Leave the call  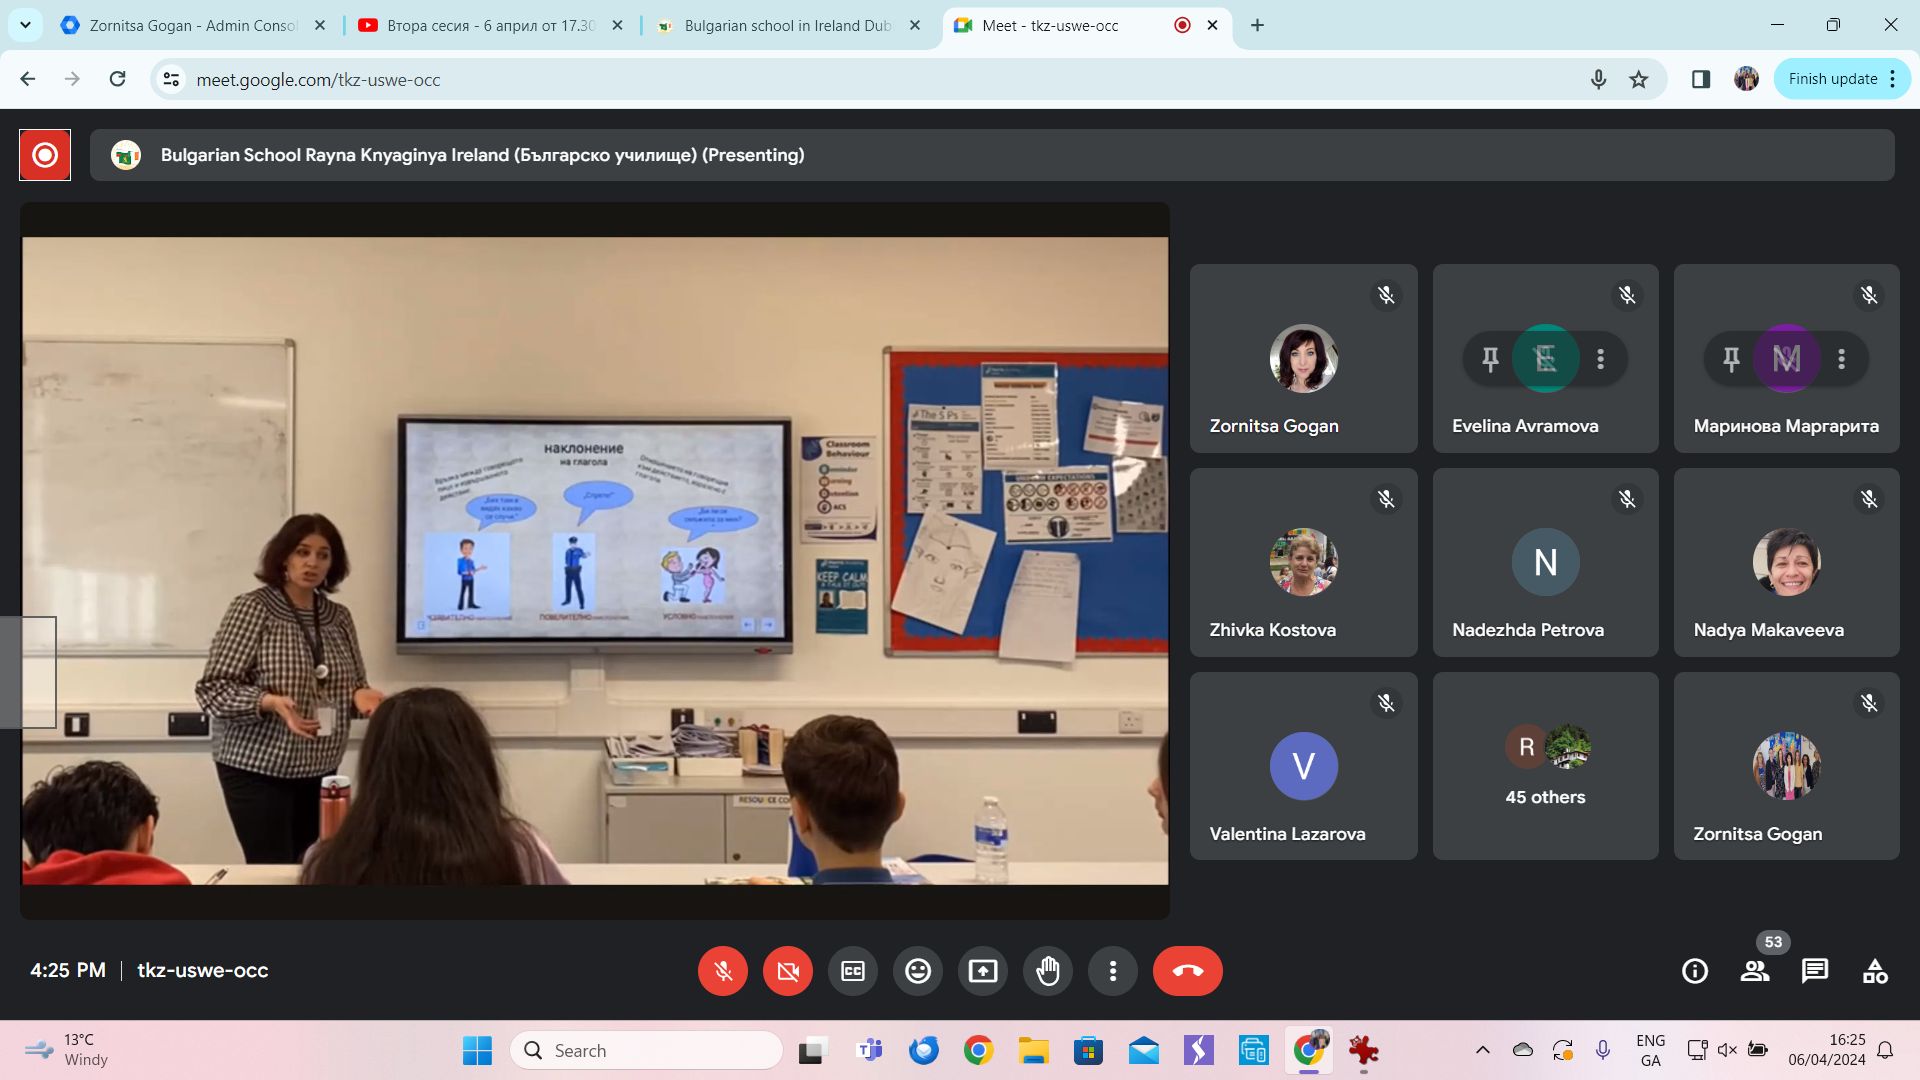coord(1187,971)
